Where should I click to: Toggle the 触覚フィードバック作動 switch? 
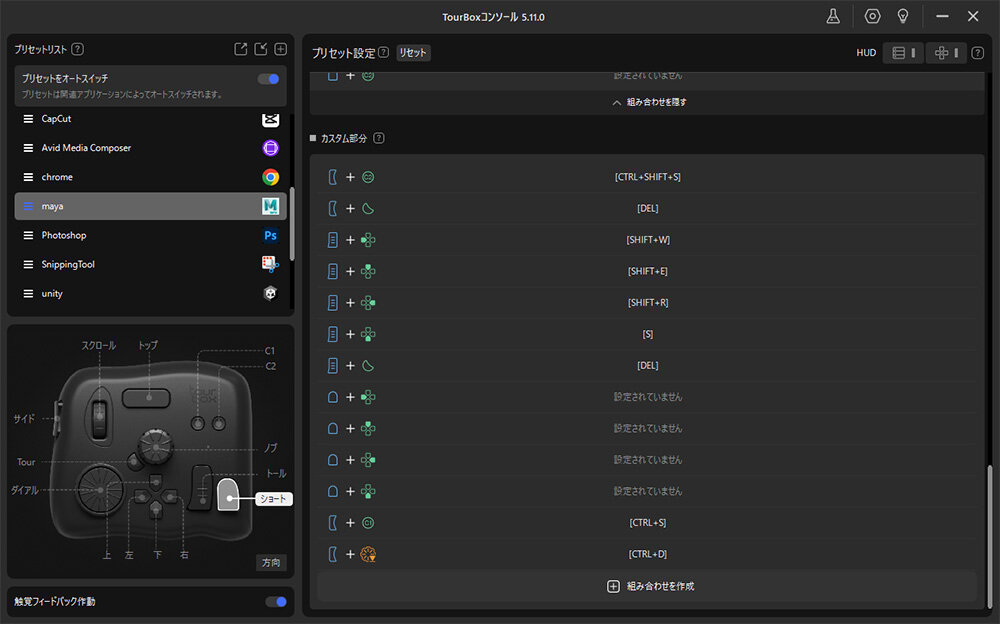click(275, 602)
